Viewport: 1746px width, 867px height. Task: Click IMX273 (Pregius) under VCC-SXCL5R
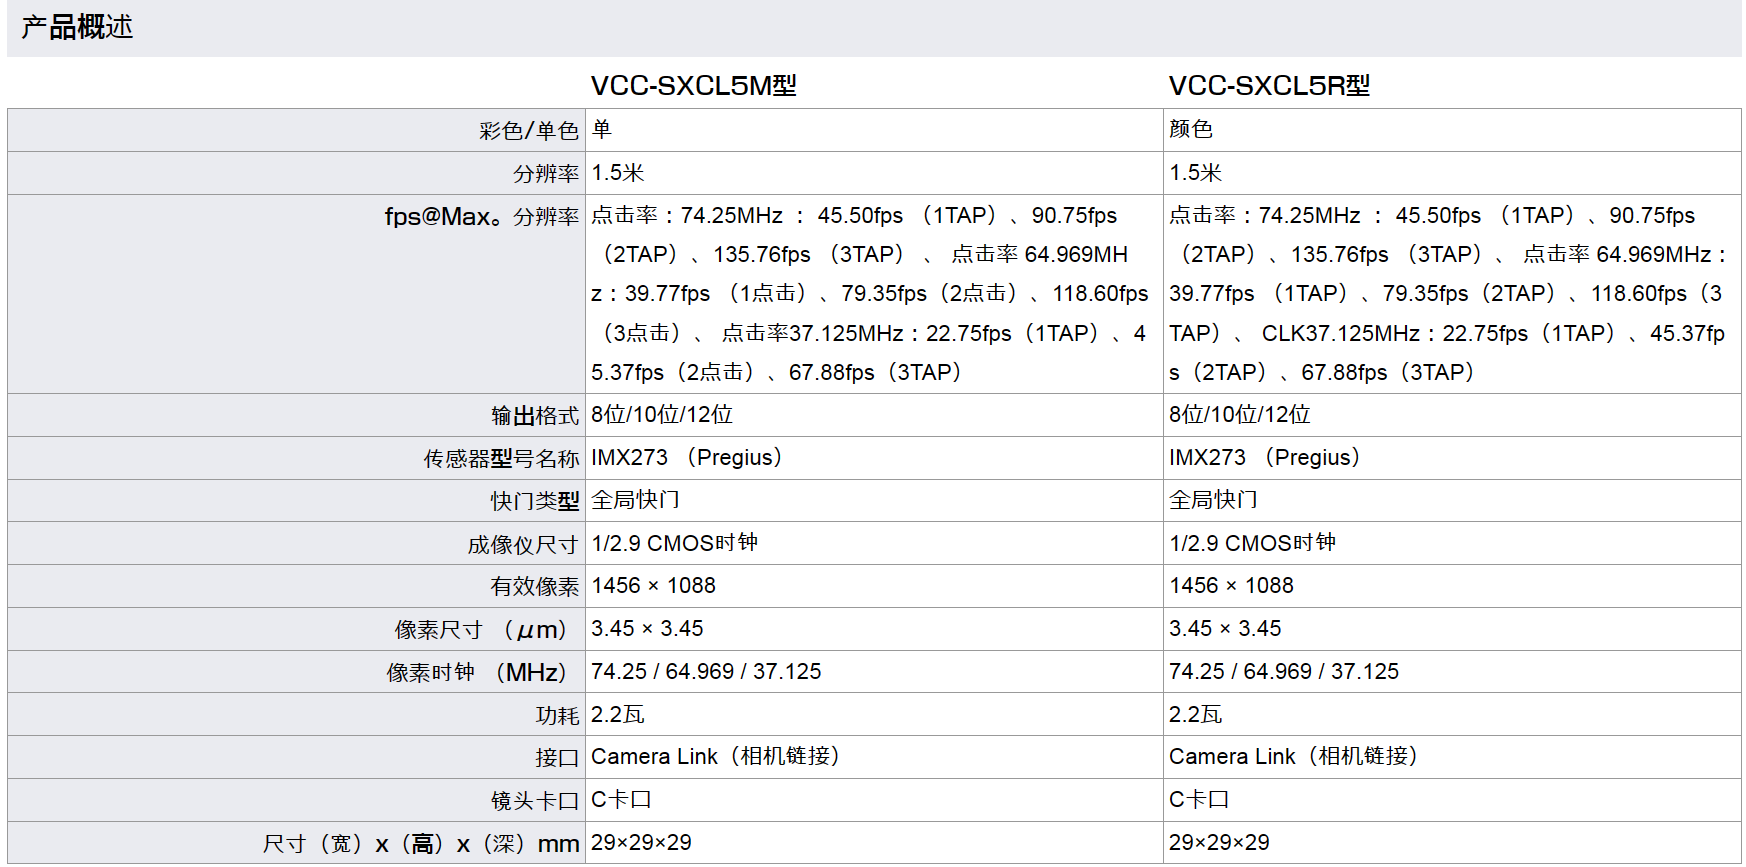(1265, 458)
